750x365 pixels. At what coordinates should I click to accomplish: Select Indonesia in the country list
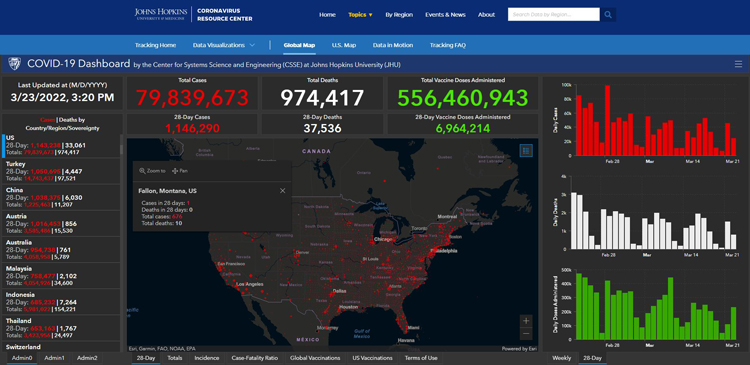[x=61, y=302]
